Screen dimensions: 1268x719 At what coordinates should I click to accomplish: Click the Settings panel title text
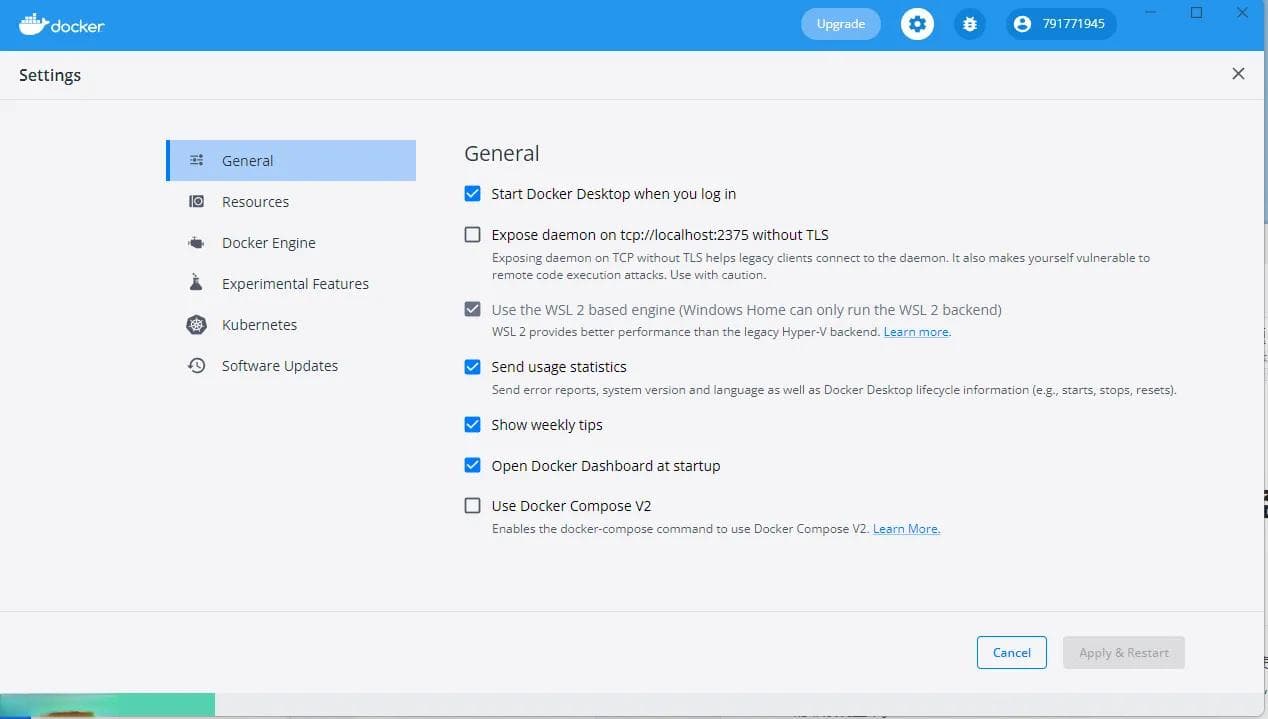pos(50,75)
